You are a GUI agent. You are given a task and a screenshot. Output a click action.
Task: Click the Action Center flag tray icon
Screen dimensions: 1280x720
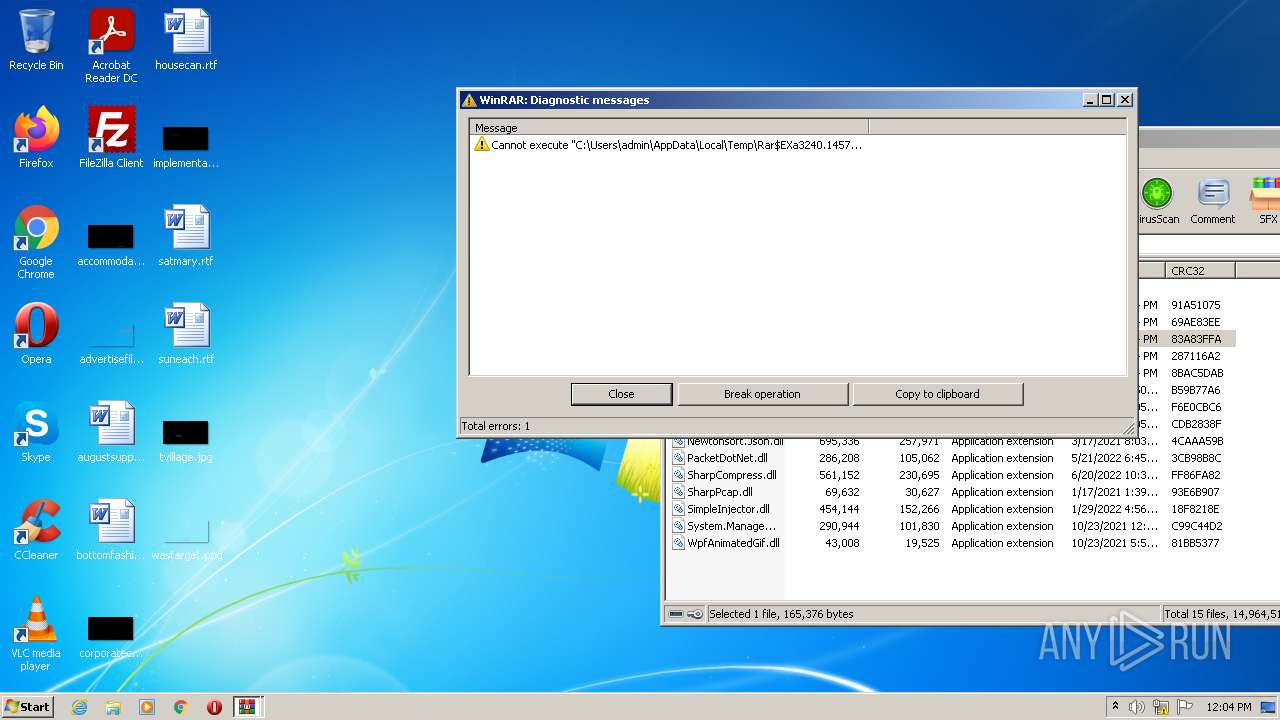tap(1183, 707)
